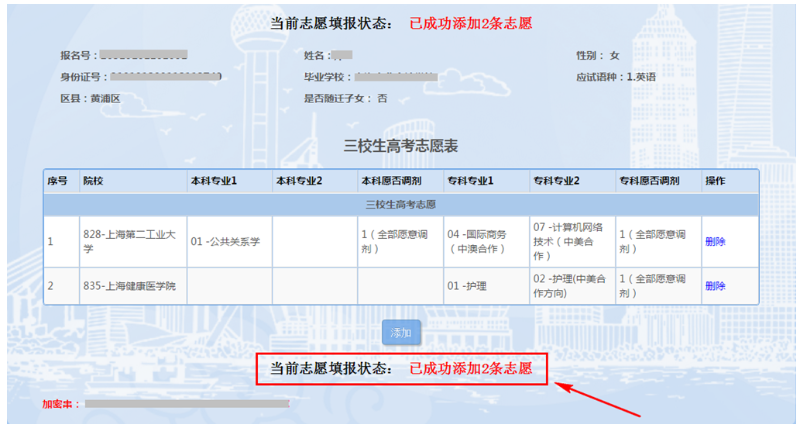The image size is (800, 428).
Task: Click the 三校生高考志愿表 title
Action: point(401,146)
